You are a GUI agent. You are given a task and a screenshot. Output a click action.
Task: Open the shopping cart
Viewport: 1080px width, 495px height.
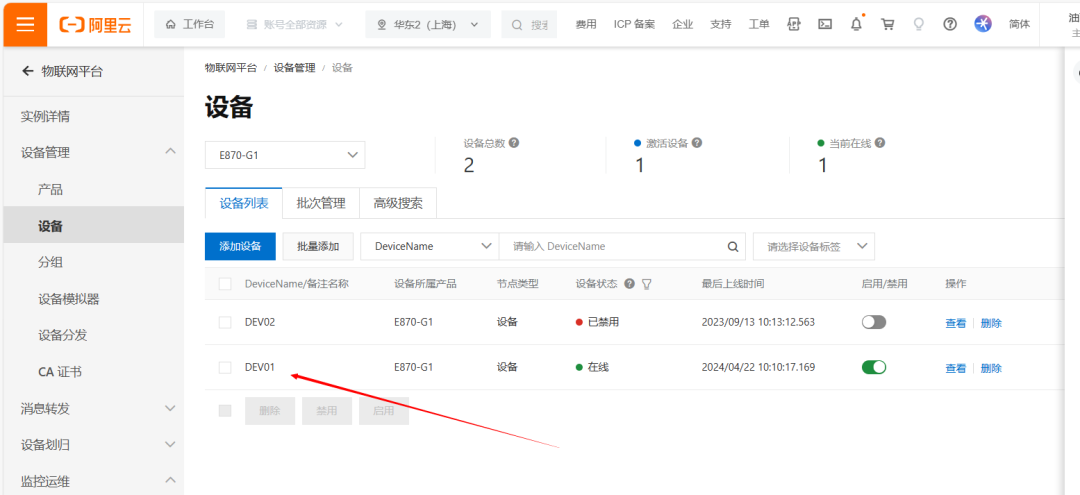887,24
